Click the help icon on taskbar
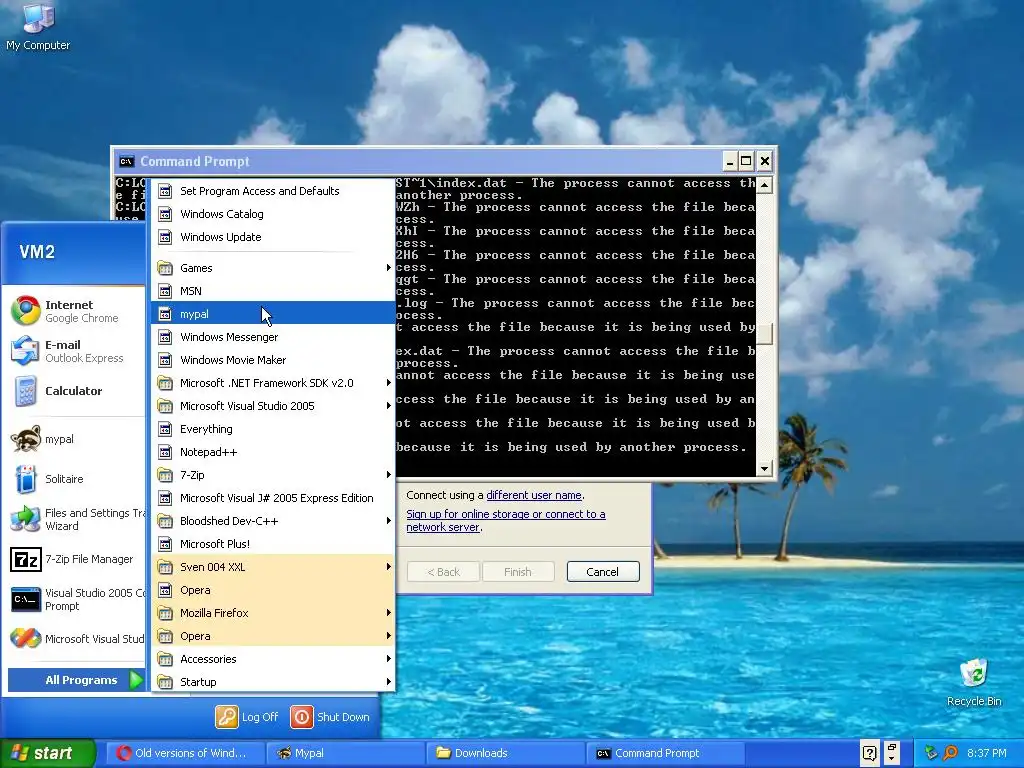Screen dimensions: 1024x768 (x=869, y=753)
